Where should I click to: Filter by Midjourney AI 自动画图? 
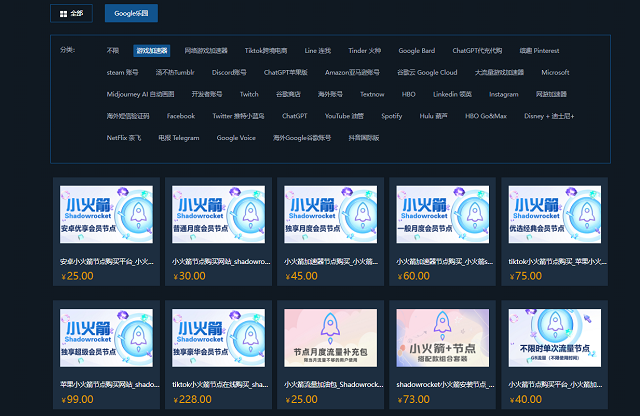[140, 94]
